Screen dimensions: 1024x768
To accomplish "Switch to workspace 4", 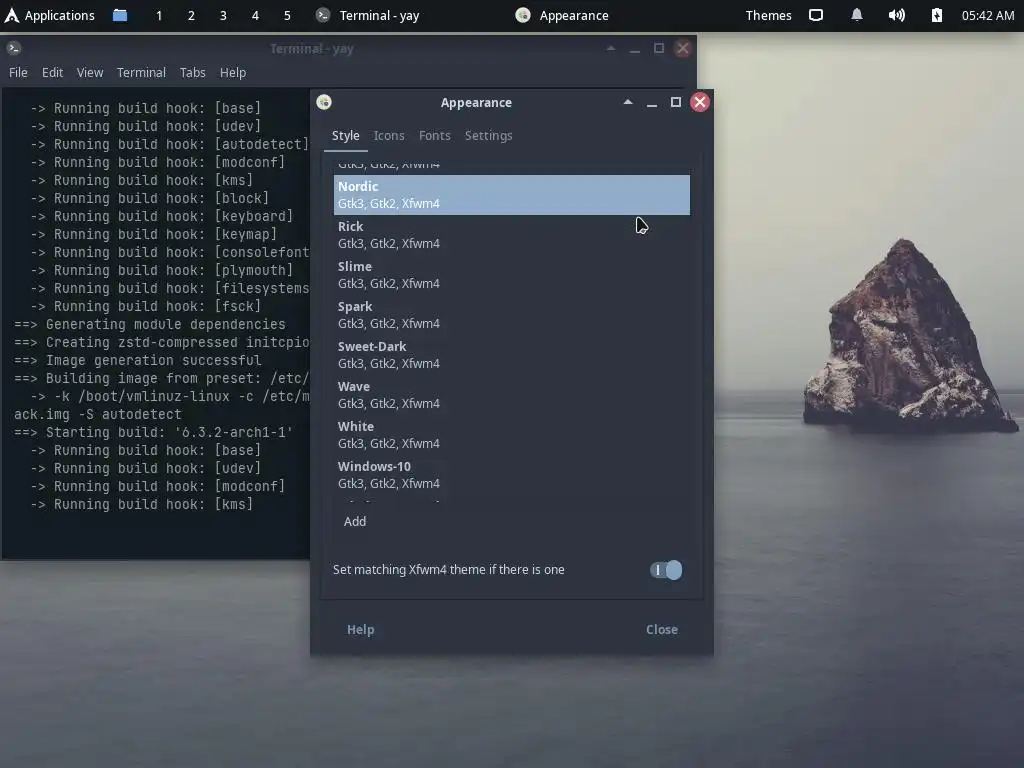I will tap(255, 15).
